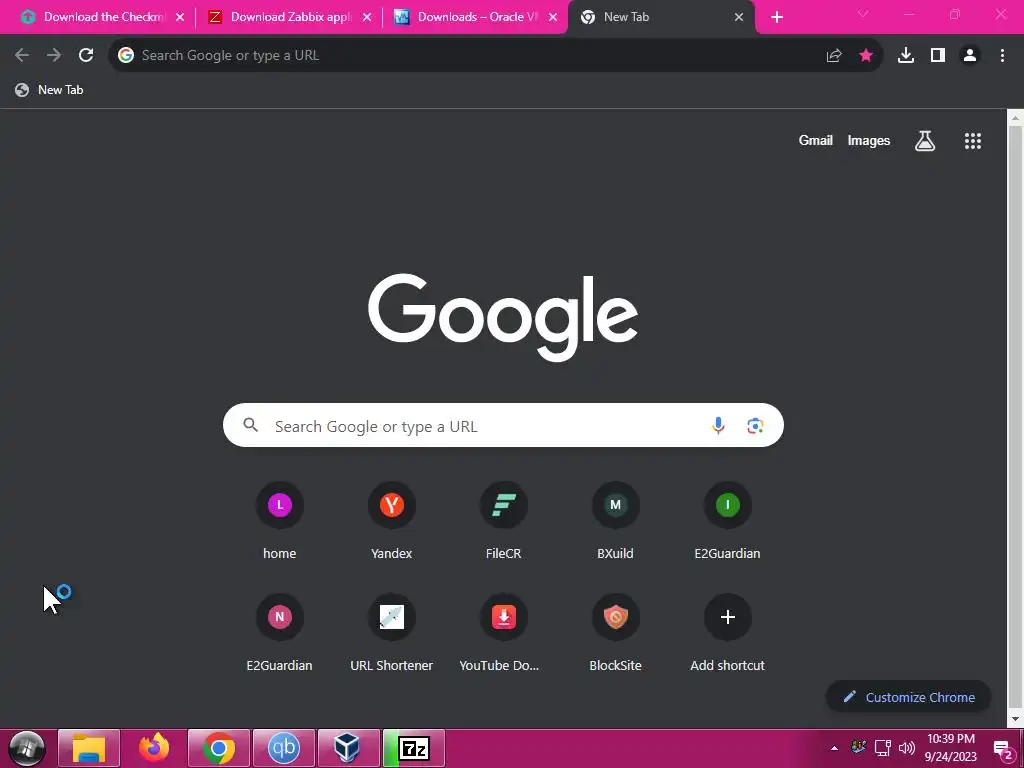Open VirtualBox from the taskbar
The height and width of the screenshot is (768, 1024).
tap(348, 748)
